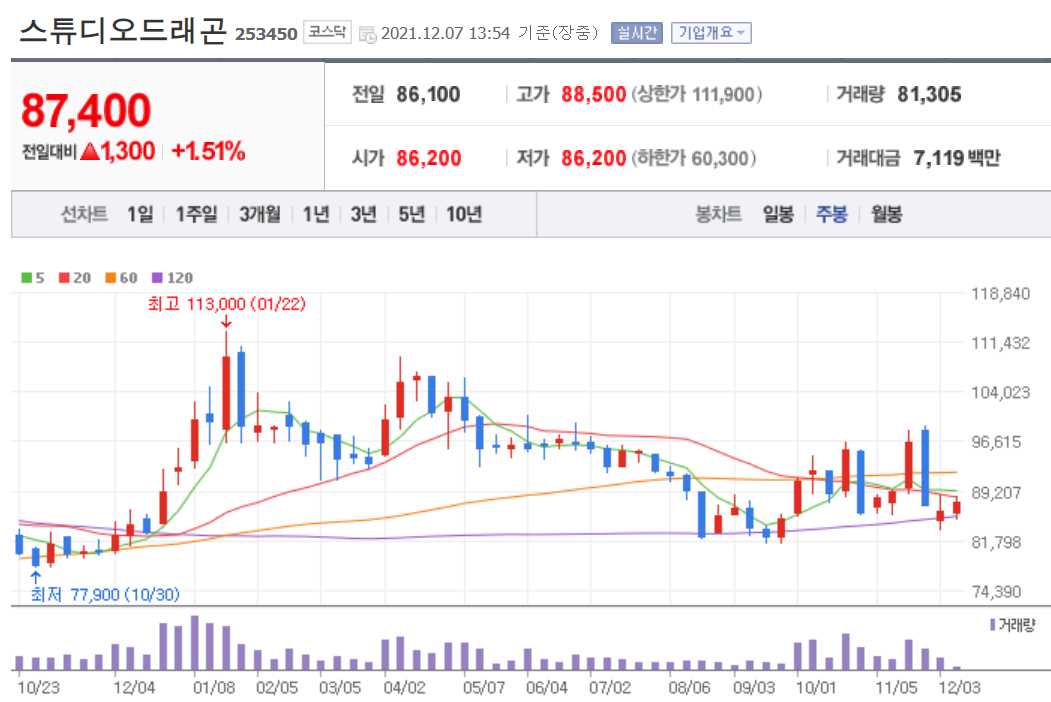Open the 기업개요 dropdown
The height and width of the screenshot is (702, 1051).
pyautogui.click(x=711, y=33)
